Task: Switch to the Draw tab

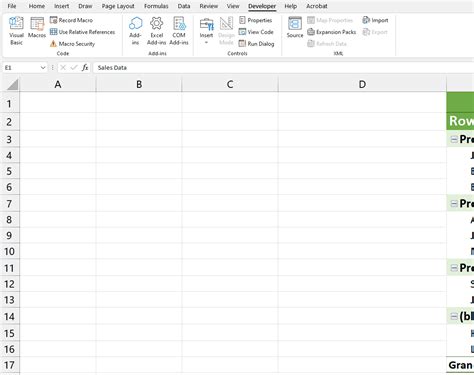Action: click(85, 6)
